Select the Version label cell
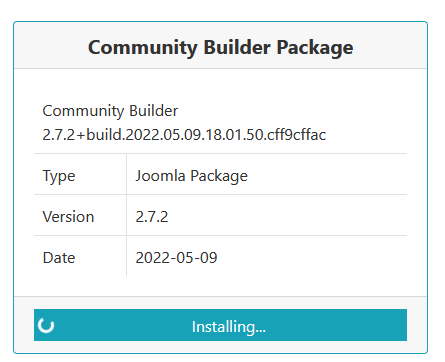Viewport: 445px width, 362px height. [x=80, y=215]
